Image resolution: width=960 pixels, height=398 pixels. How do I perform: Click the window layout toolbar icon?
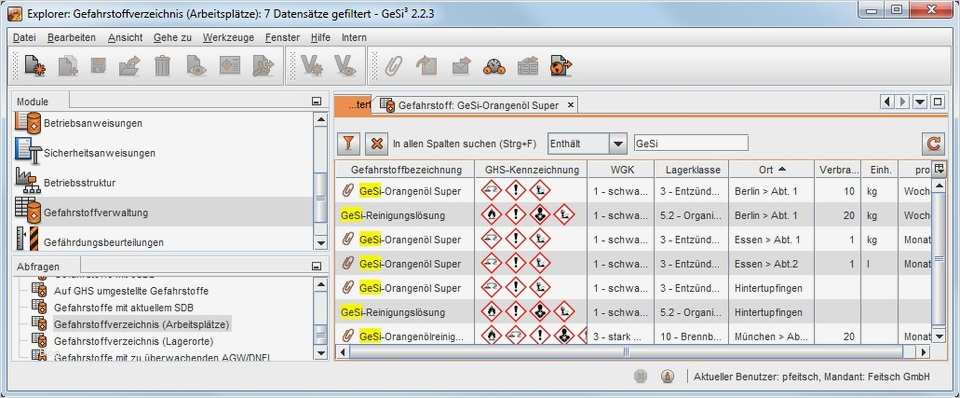(x=230, y=65)
